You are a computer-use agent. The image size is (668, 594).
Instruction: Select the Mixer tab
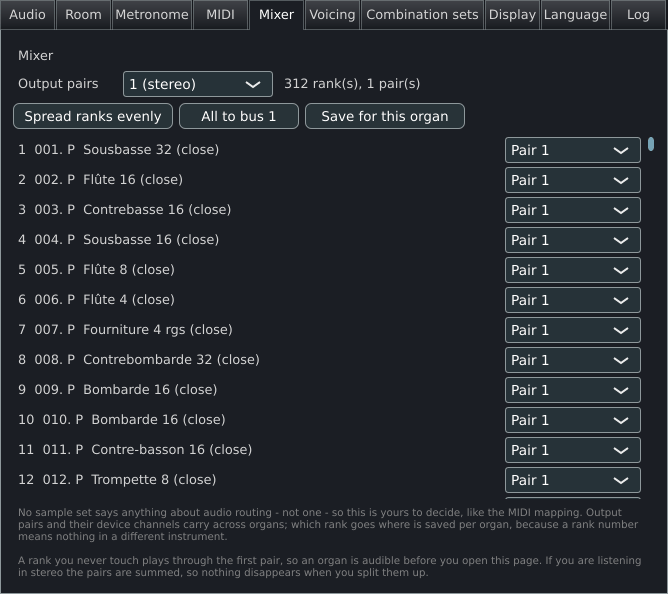(x=276, y=15)
